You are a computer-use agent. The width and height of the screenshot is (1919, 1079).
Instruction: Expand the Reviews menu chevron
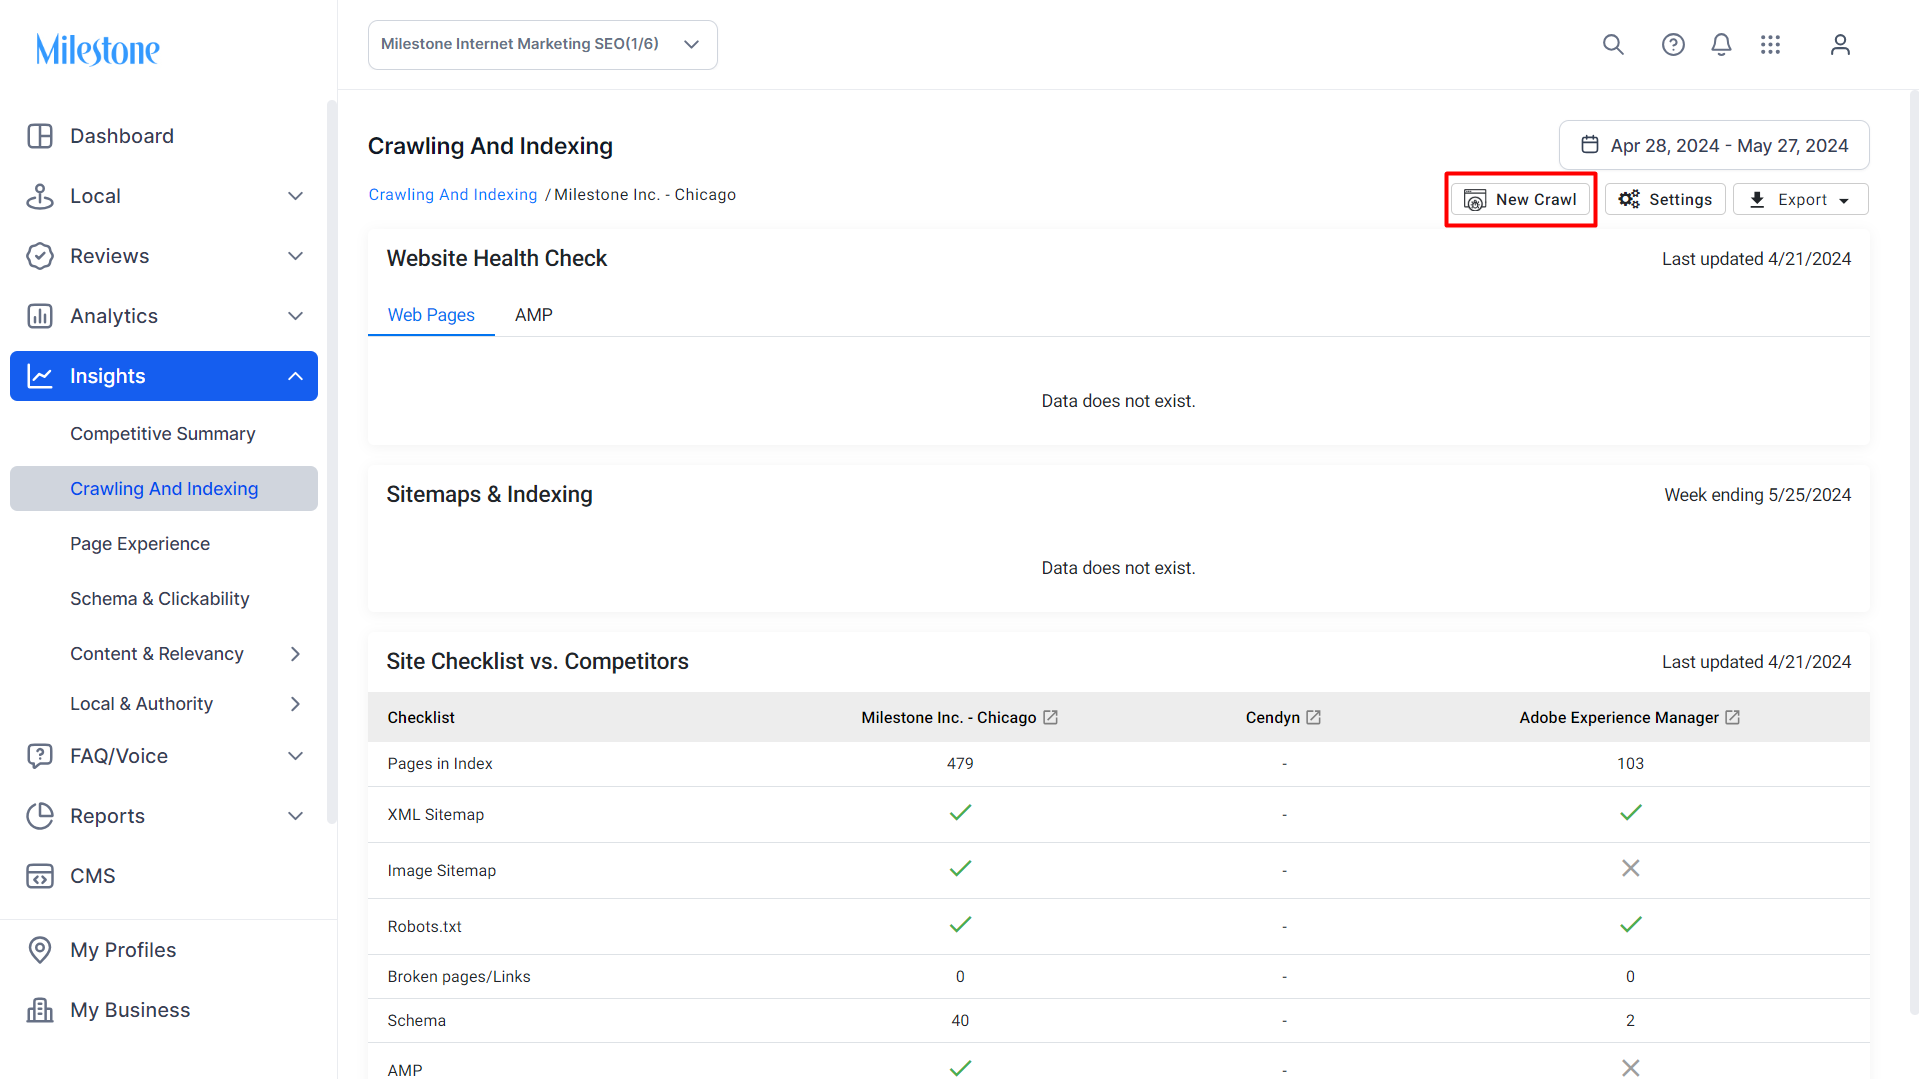pos(295,256)
